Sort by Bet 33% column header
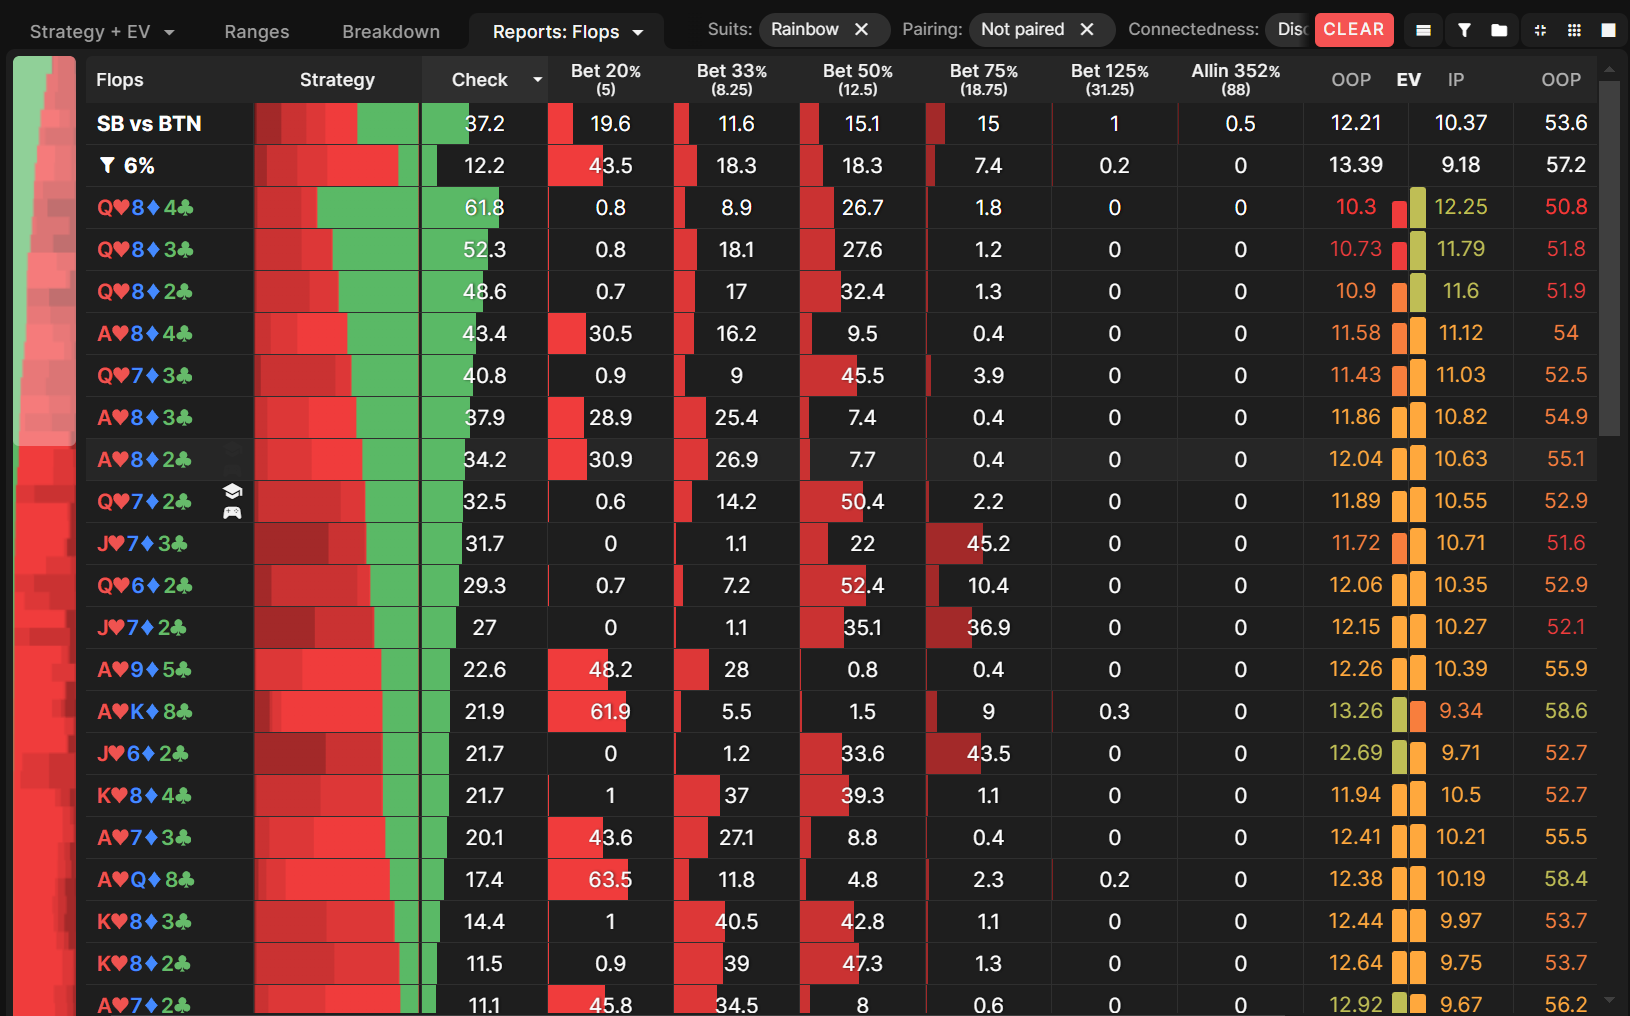 (x=732, y=79)
